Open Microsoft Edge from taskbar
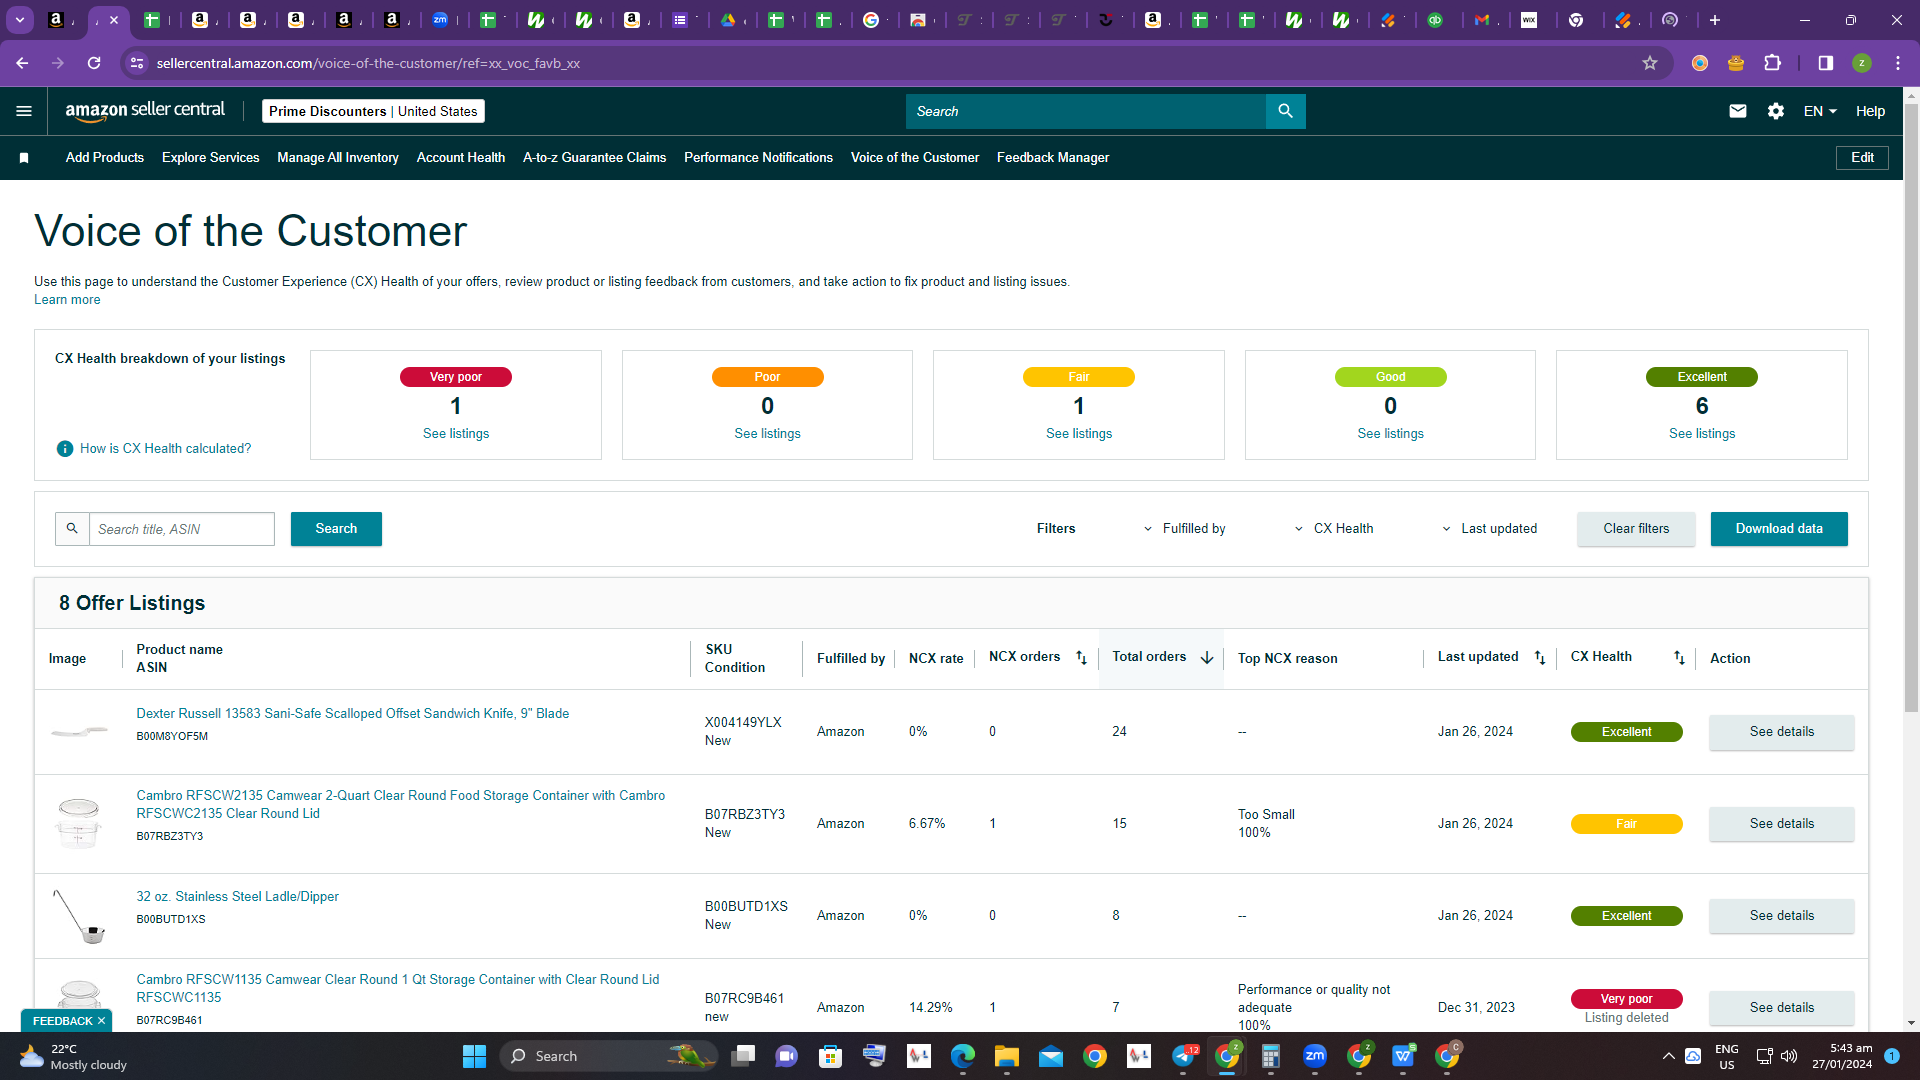The height and width of the screenshot is (1080, 1920). pyautogui.click(x=962, y=1056)
